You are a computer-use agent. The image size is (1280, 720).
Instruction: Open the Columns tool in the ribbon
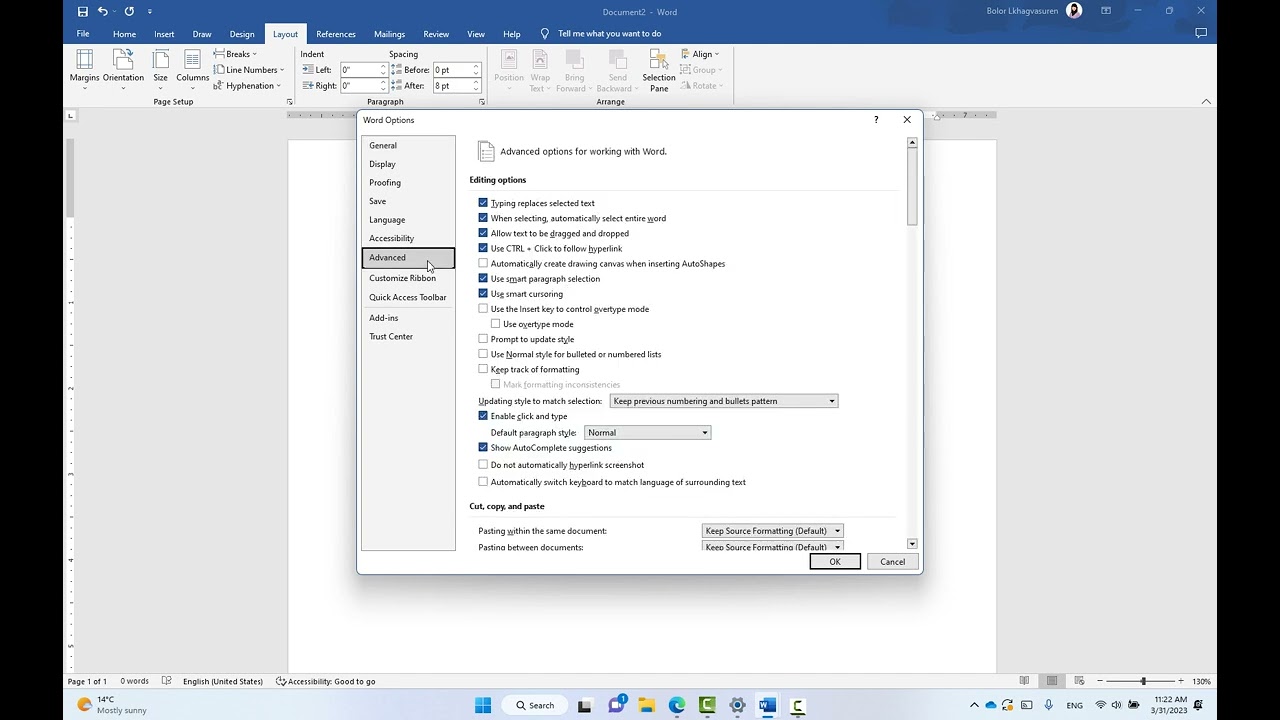(192, 69)
